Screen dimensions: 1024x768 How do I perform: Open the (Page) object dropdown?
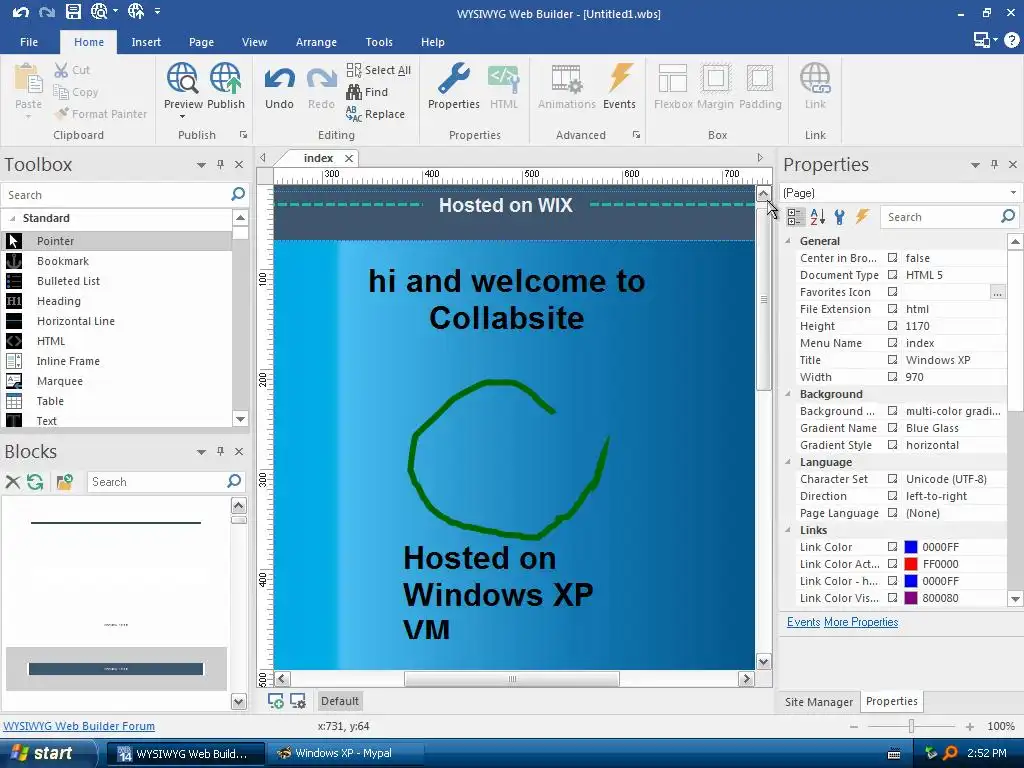pyautogui.click(x=1013, y=193)
